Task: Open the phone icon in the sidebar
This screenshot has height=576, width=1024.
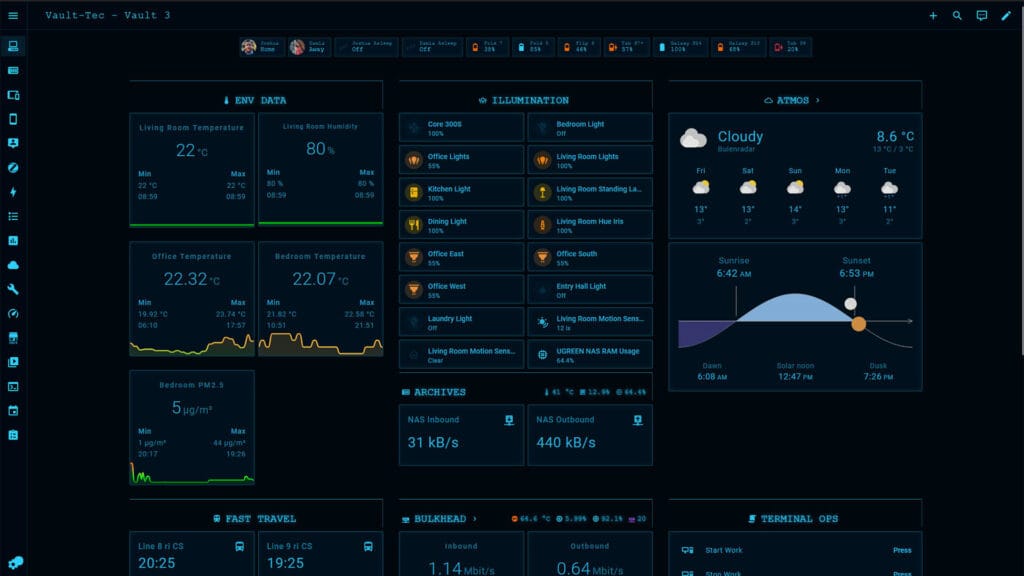Action: click(13, 119)
